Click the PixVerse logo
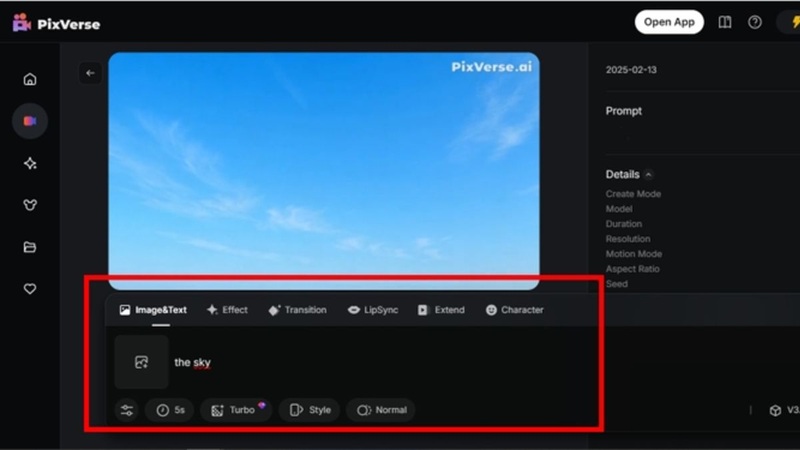This screenshot has height=450, width=800. (56, 23)
